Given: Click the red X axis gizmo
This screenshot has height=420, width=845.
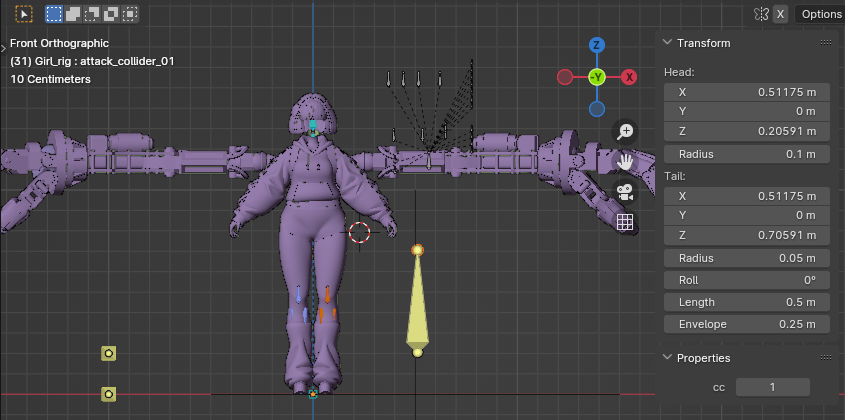Looking at the screenshot, I should [629, 77].
